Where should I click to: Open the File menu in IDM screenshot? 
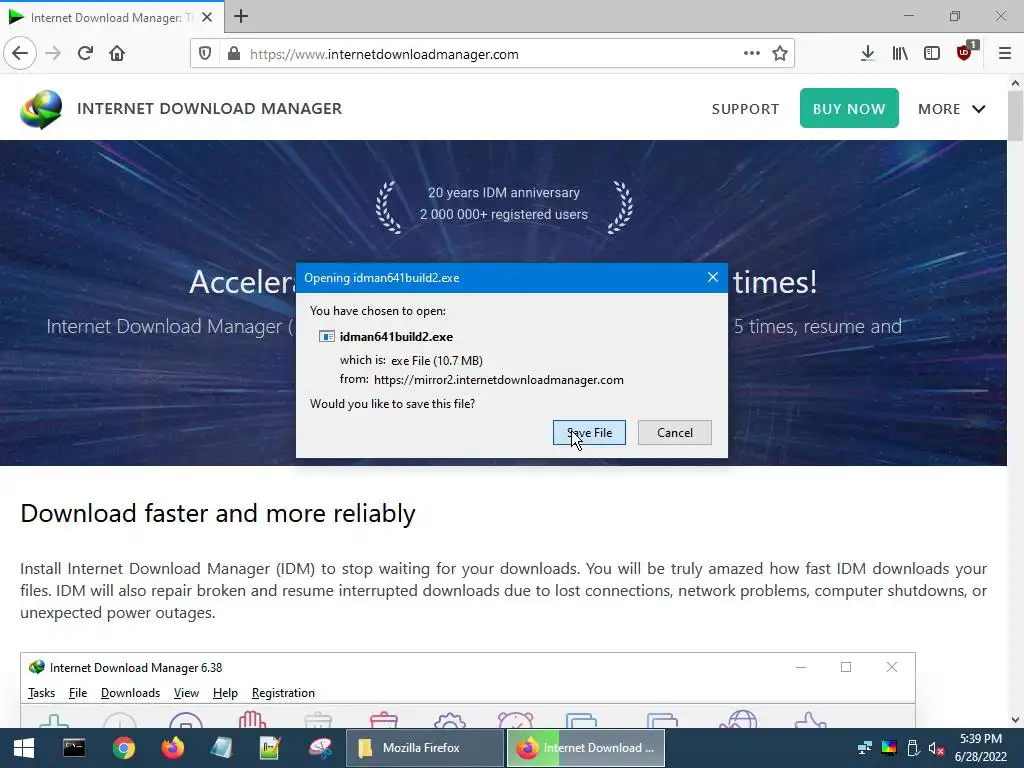coord(78,693)
